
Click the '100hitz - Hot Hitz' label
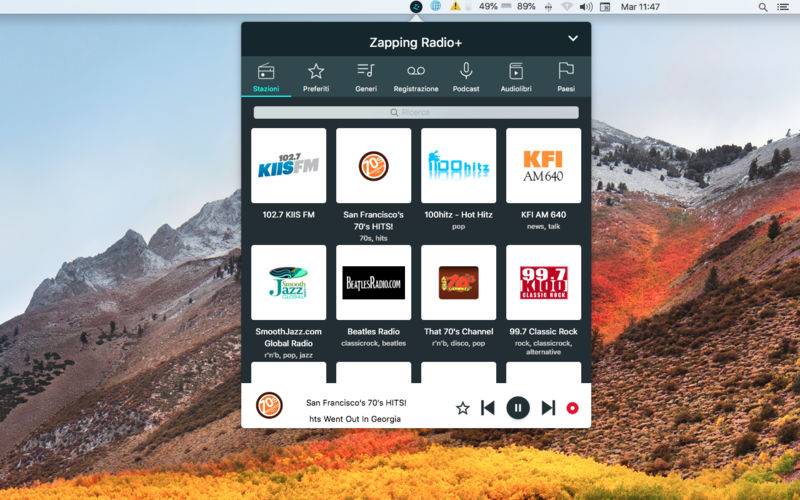458,215
